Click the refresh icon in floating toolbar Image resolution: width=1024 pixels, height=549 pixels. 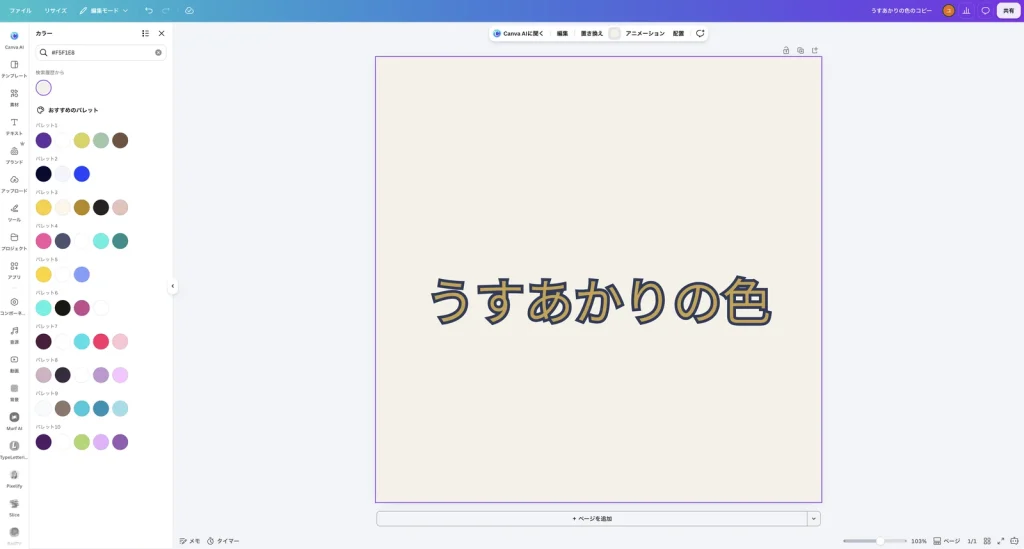pyautogui.click(x=699, y=33)
